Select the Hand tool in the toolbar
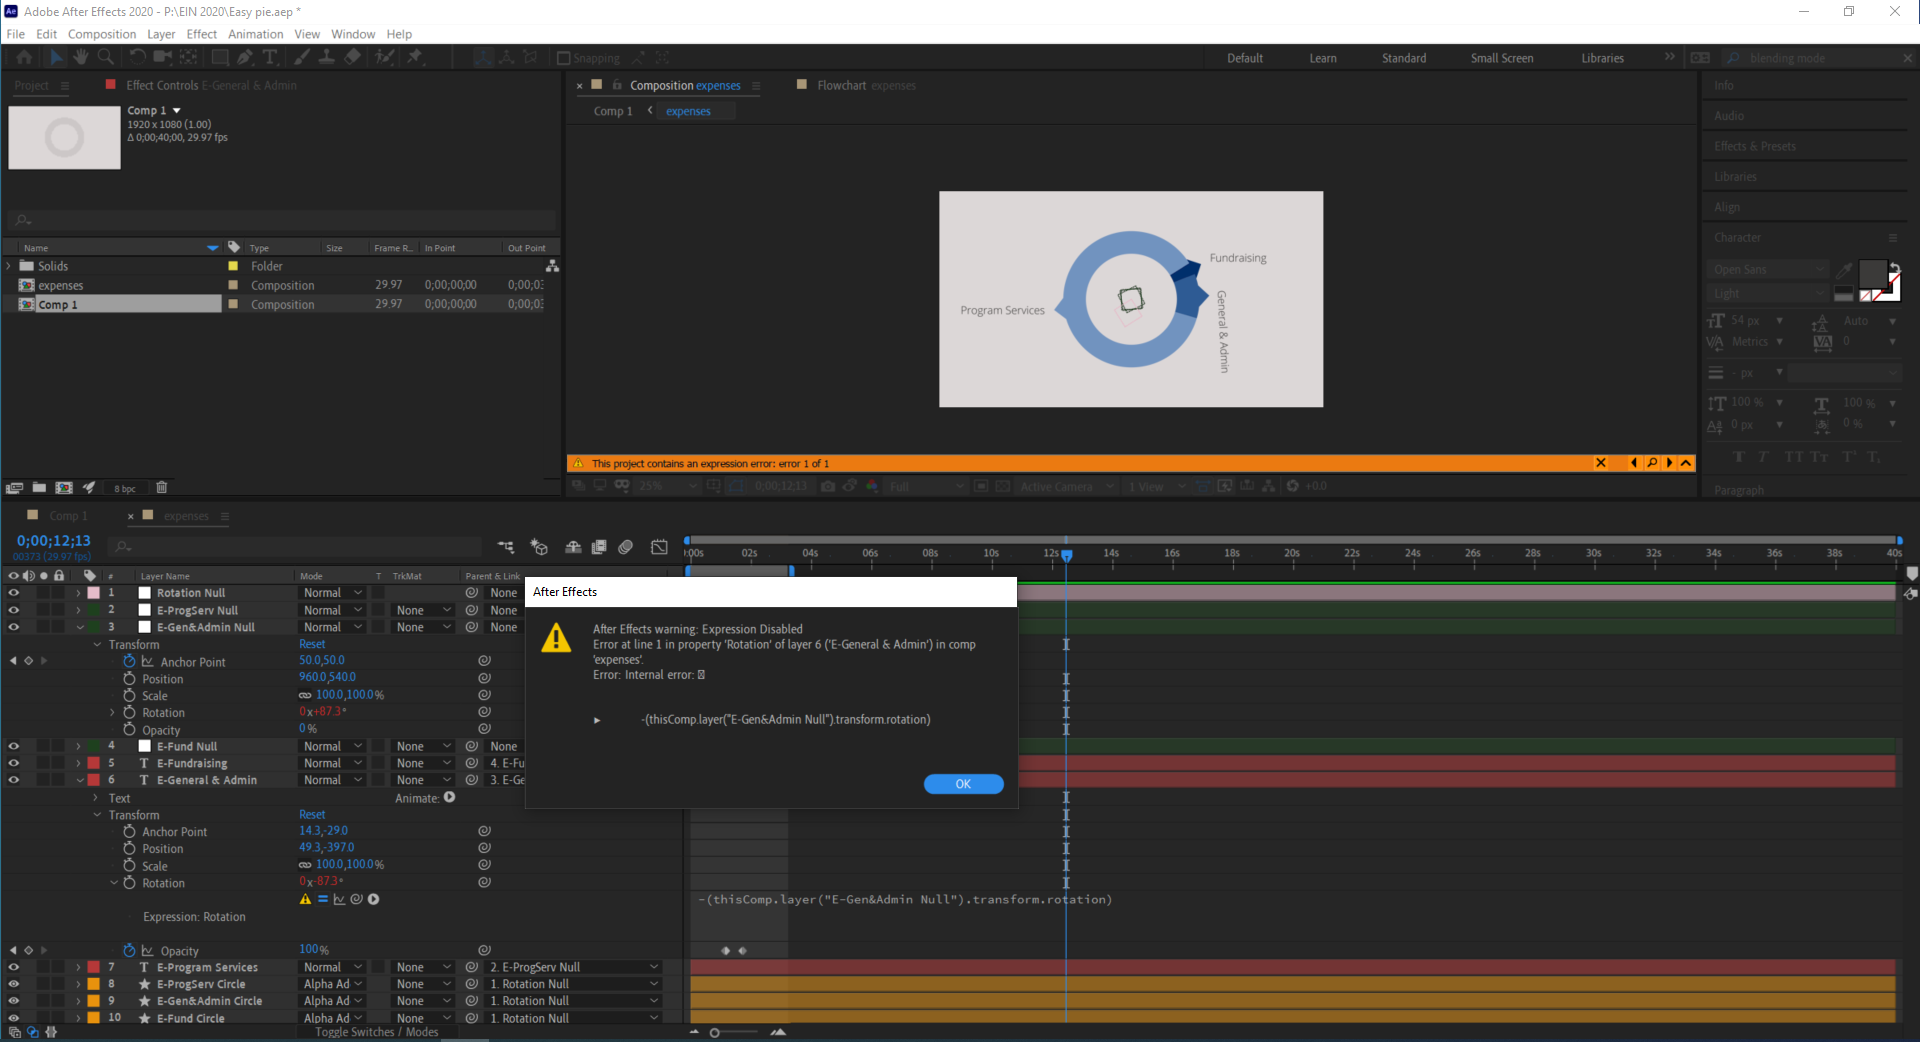This screenshot has width=1920, height=1042. pos(82,57)
